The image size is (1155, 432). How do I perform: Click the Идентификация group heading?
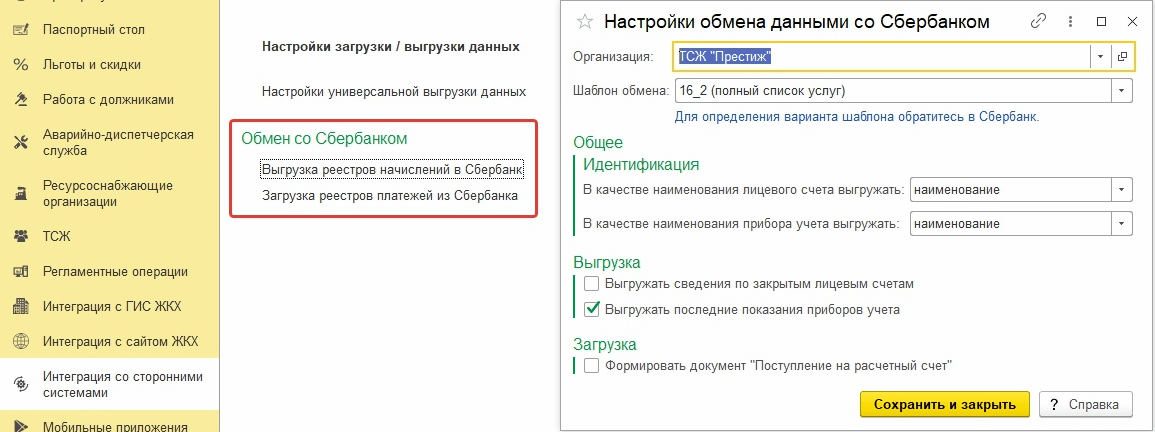641,164
